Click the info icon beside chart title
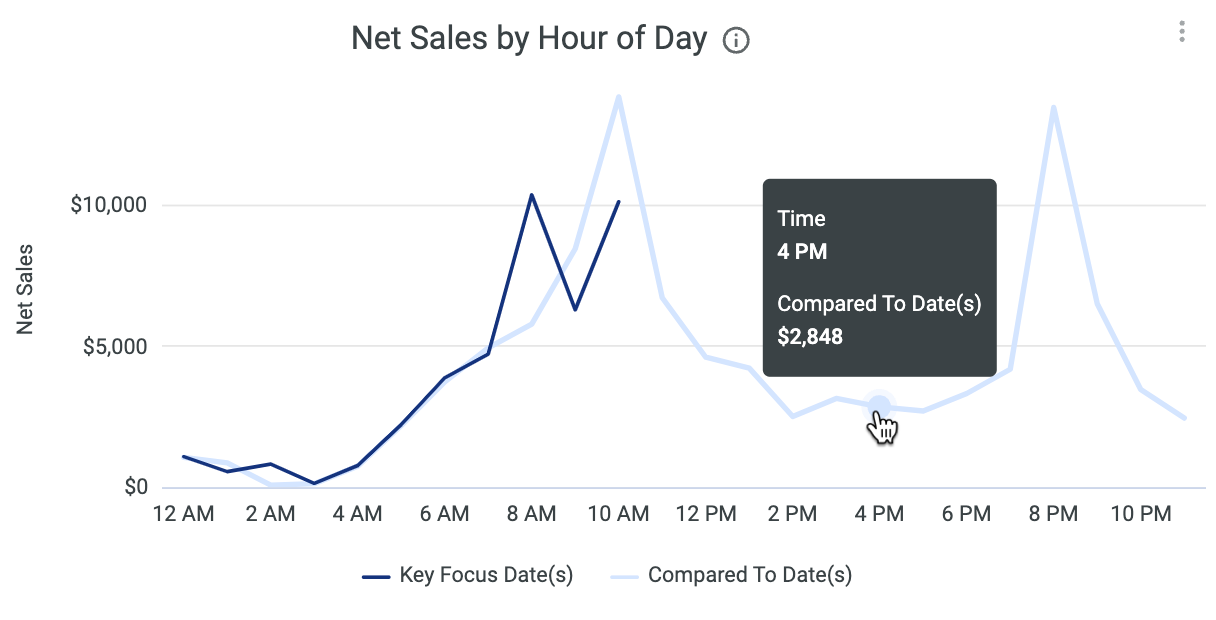 736,41
